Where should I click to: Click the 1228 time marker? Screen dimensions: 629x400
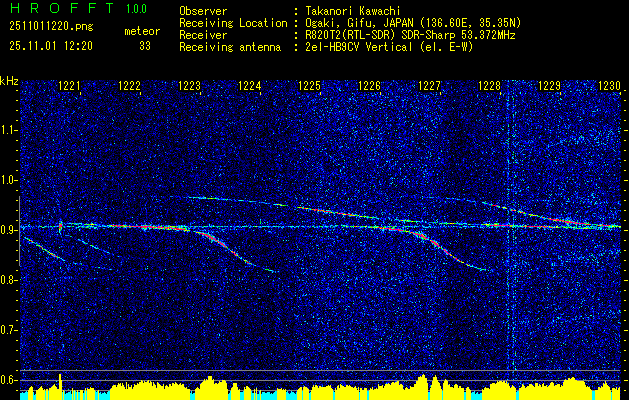point(490,85)
